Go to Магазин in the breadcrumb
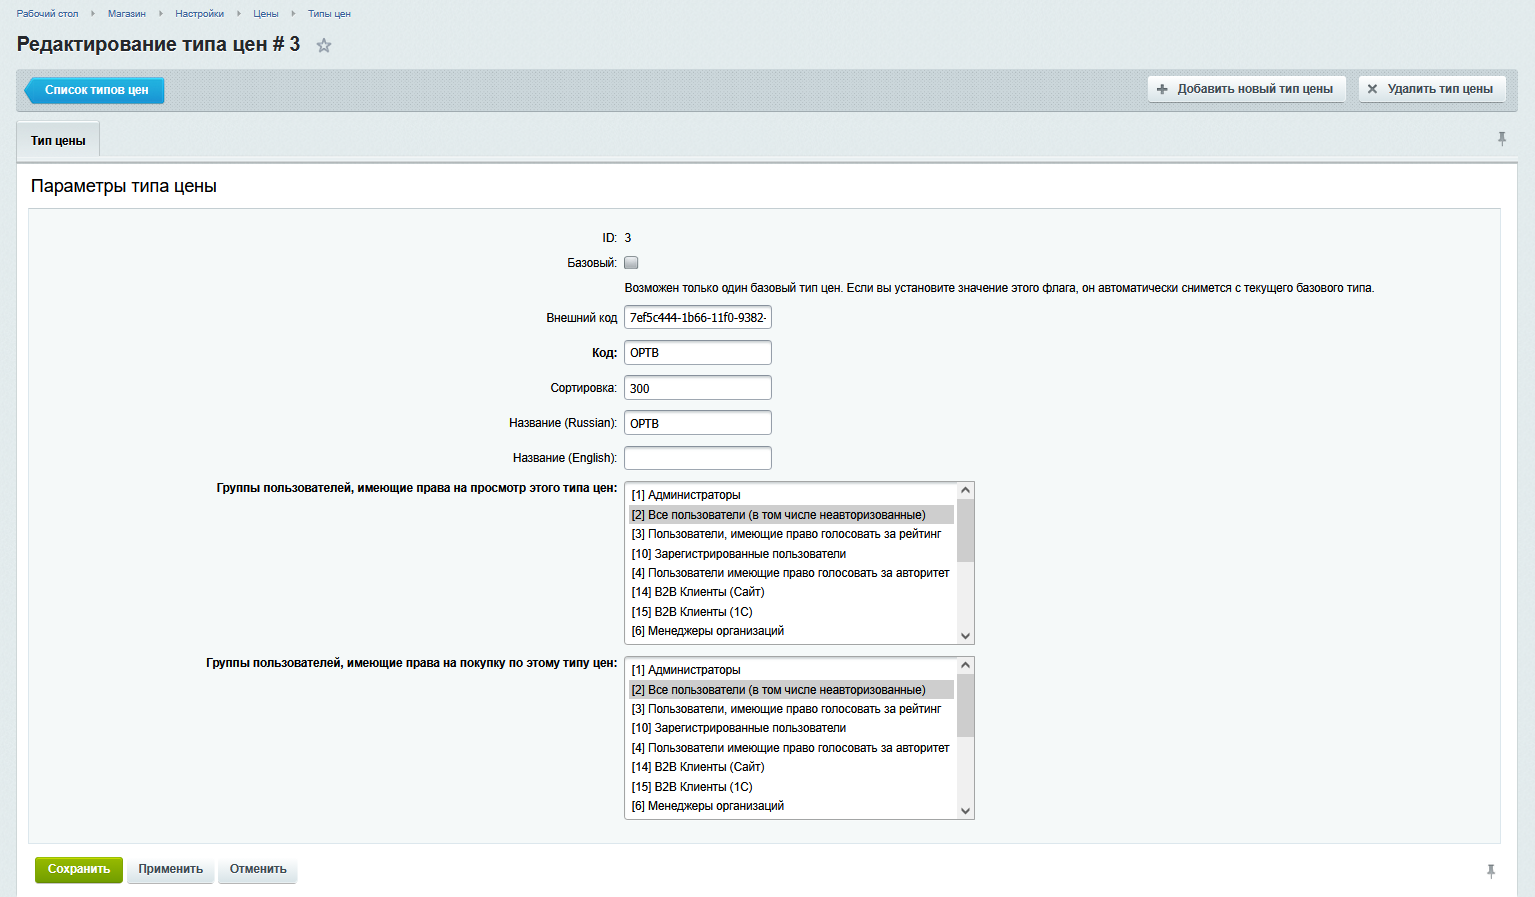Image resolution: width=1535 pixels, height=897 pixels. coord(127,14)
